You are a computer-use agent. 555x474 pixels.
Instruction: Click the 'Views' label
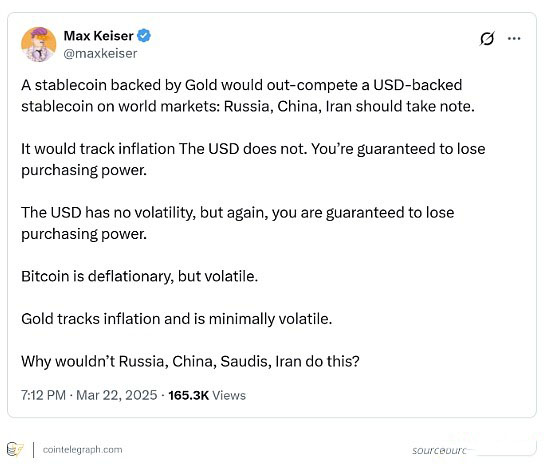(x=229, y=395)
